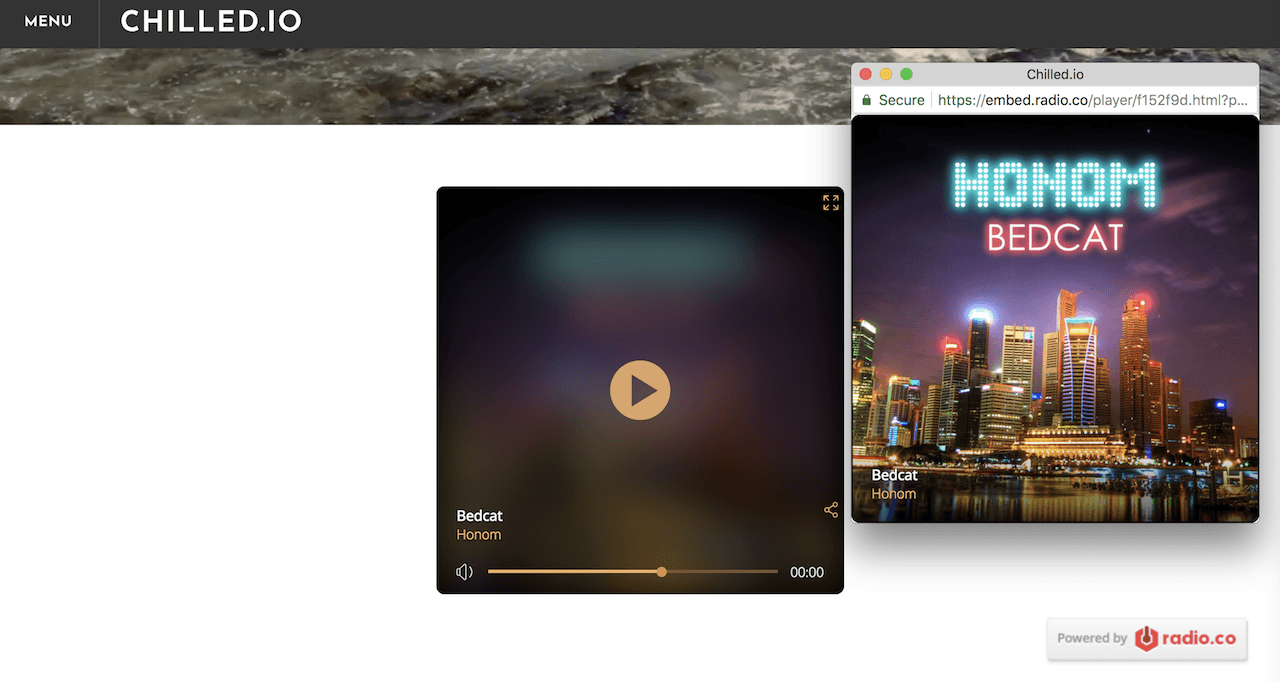Click the 00:00 time display
Screen dimensions: 1280x682
[806, 573]
